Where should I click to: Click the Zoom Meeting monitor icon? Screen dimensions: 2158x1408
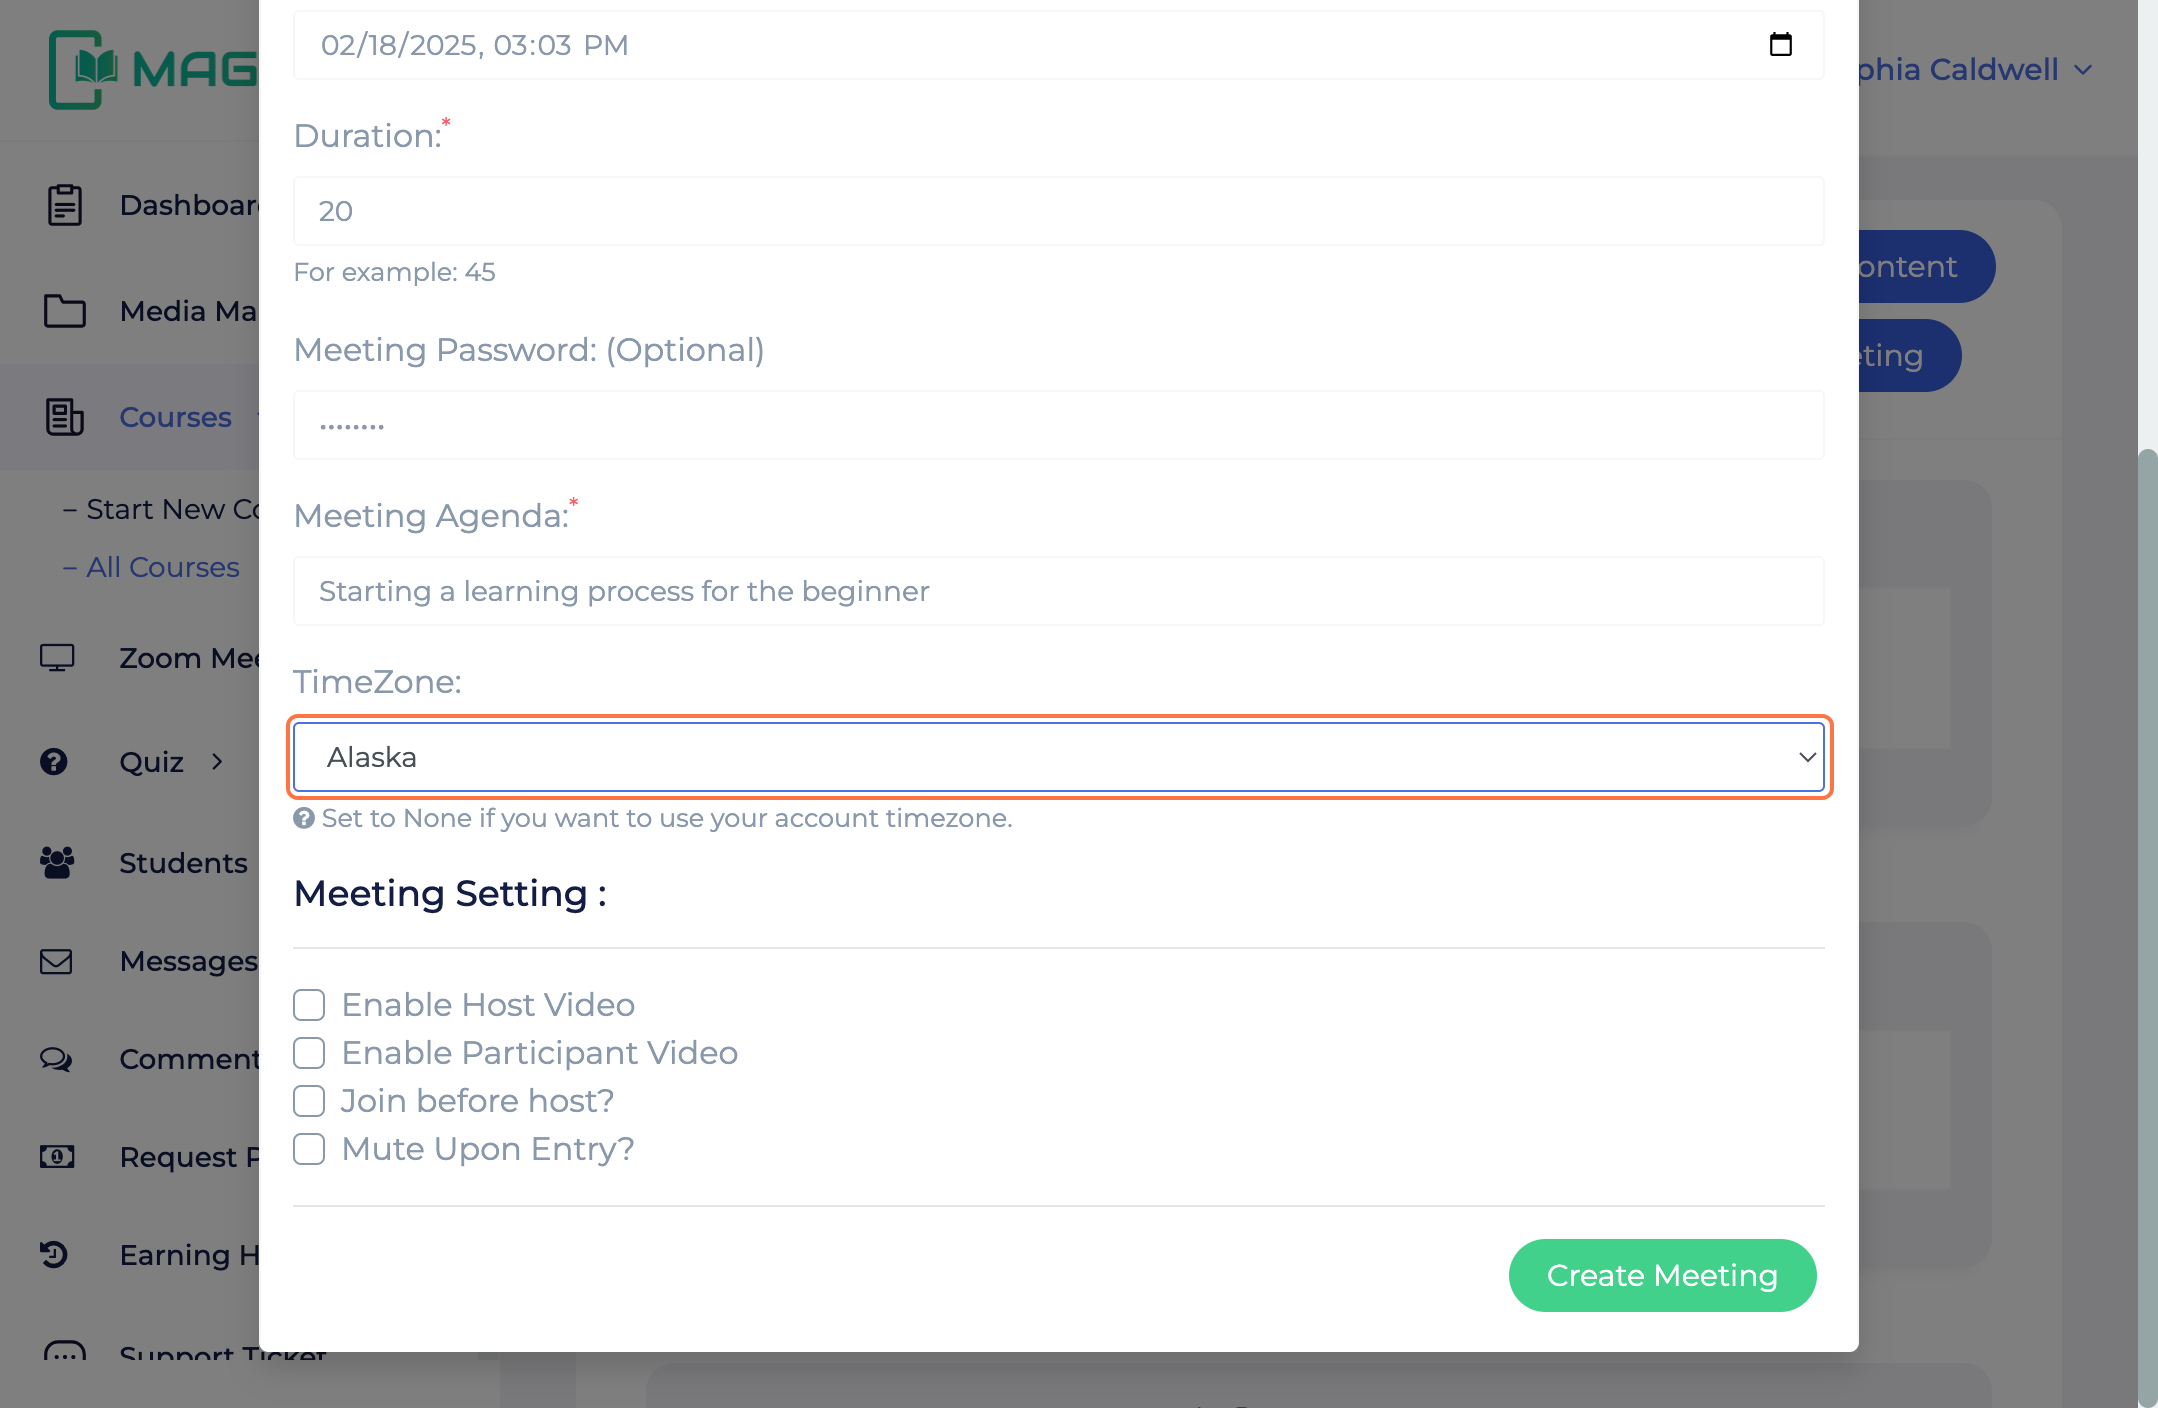(57, 658)
